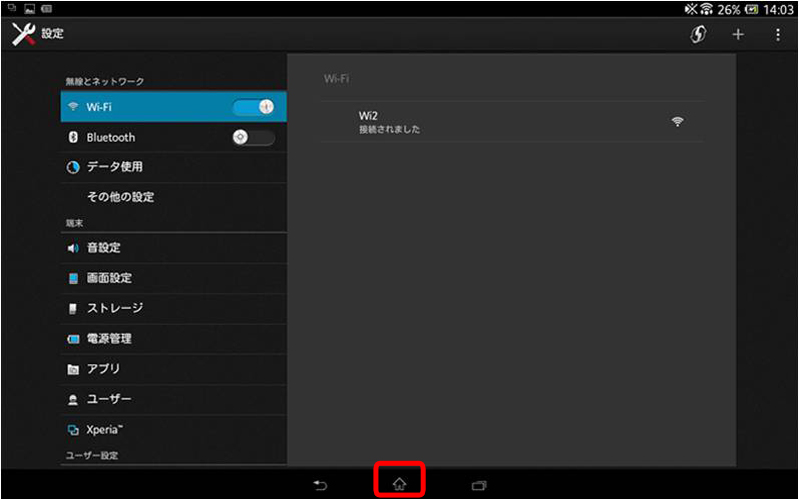
Task: Open Xperia settings entry
Action: tap(173, 430)
